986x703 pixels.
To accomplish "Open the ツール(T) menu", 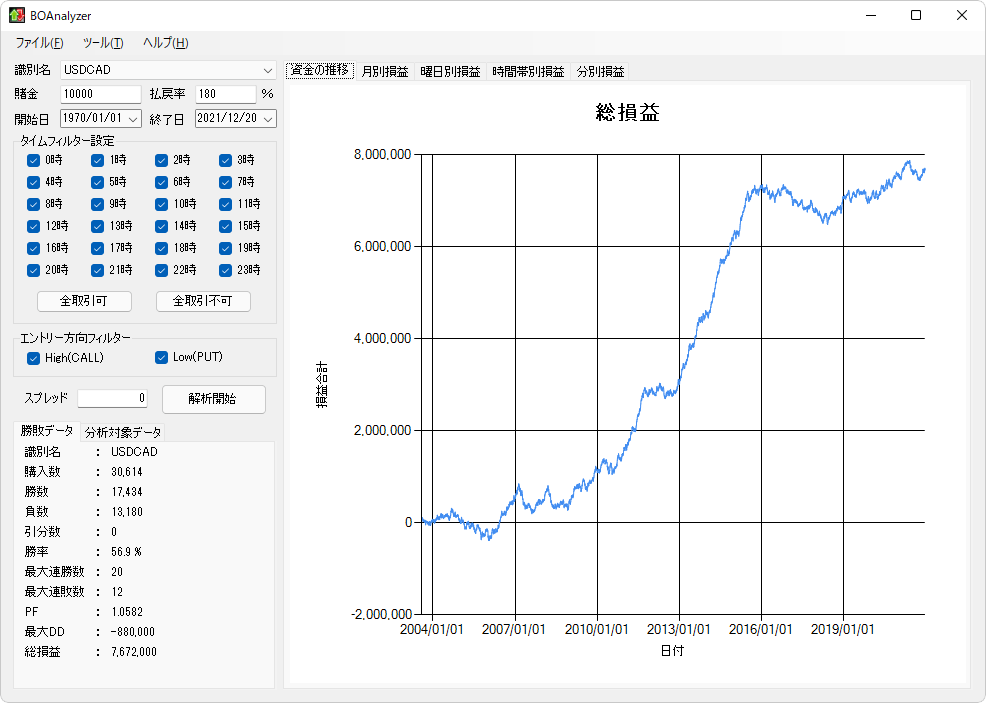I will coord(103,43).
